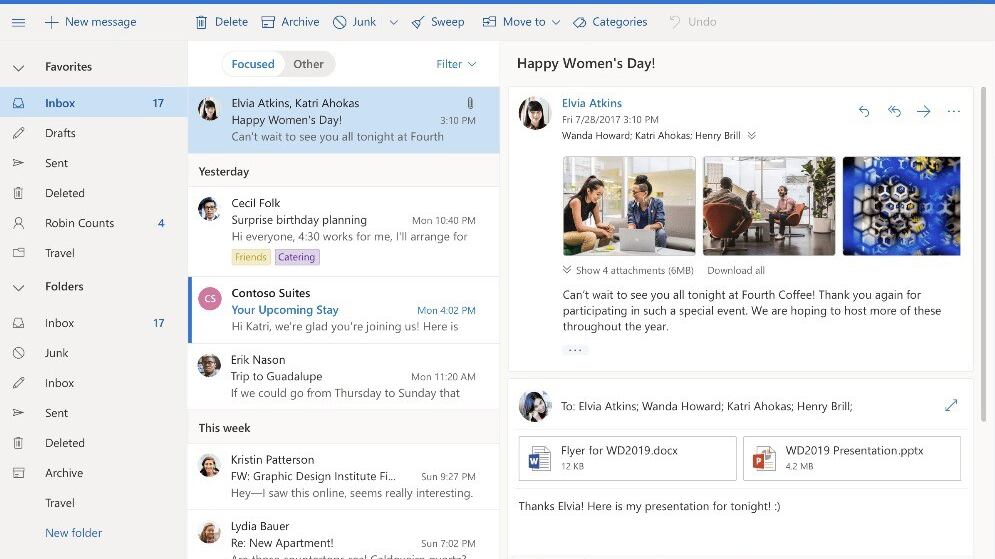This screenshot has width=995, height=559.
Task: Click the hamburger menu icon
Action: (18, 22)
